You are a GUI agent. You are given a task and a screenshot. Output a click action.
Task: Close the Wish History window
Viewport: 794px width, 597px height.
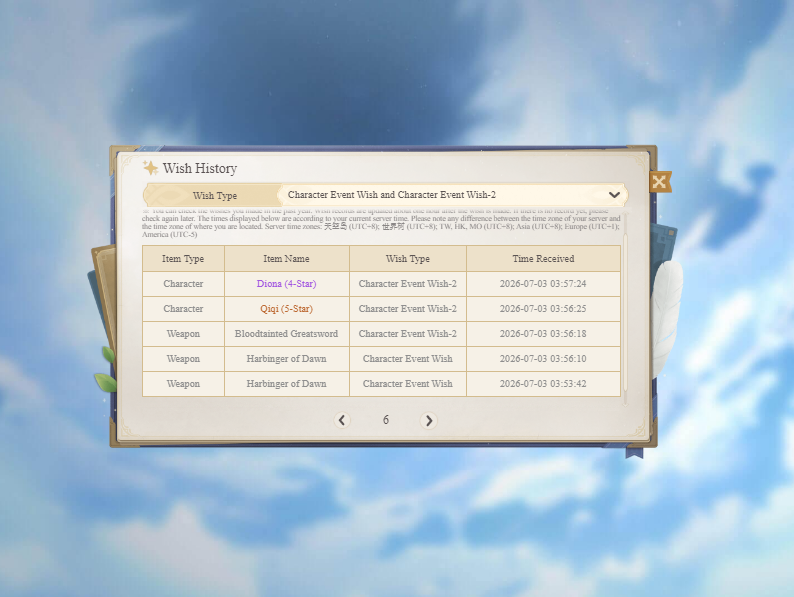660,182
